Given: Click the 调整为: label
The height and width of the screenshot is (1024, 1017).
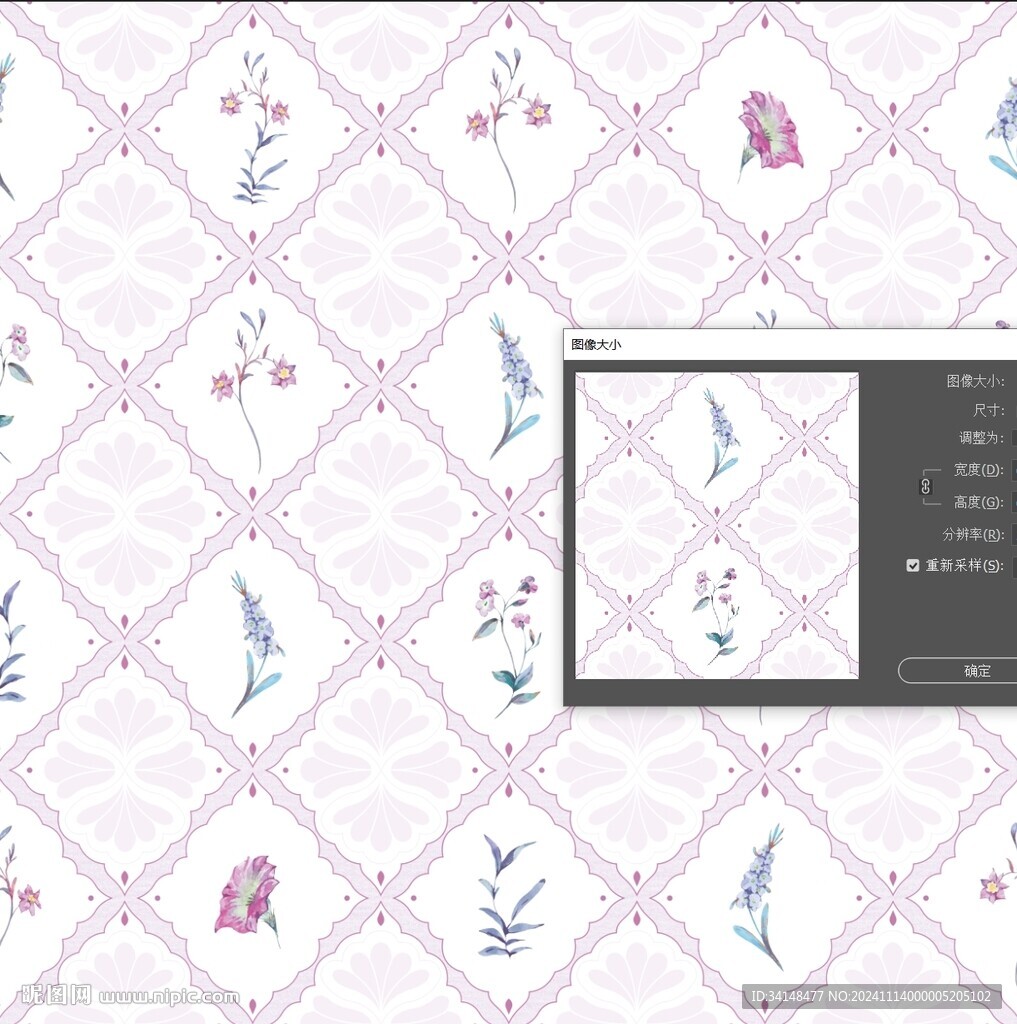Looking at the screenshot, I should pos(981,438).
